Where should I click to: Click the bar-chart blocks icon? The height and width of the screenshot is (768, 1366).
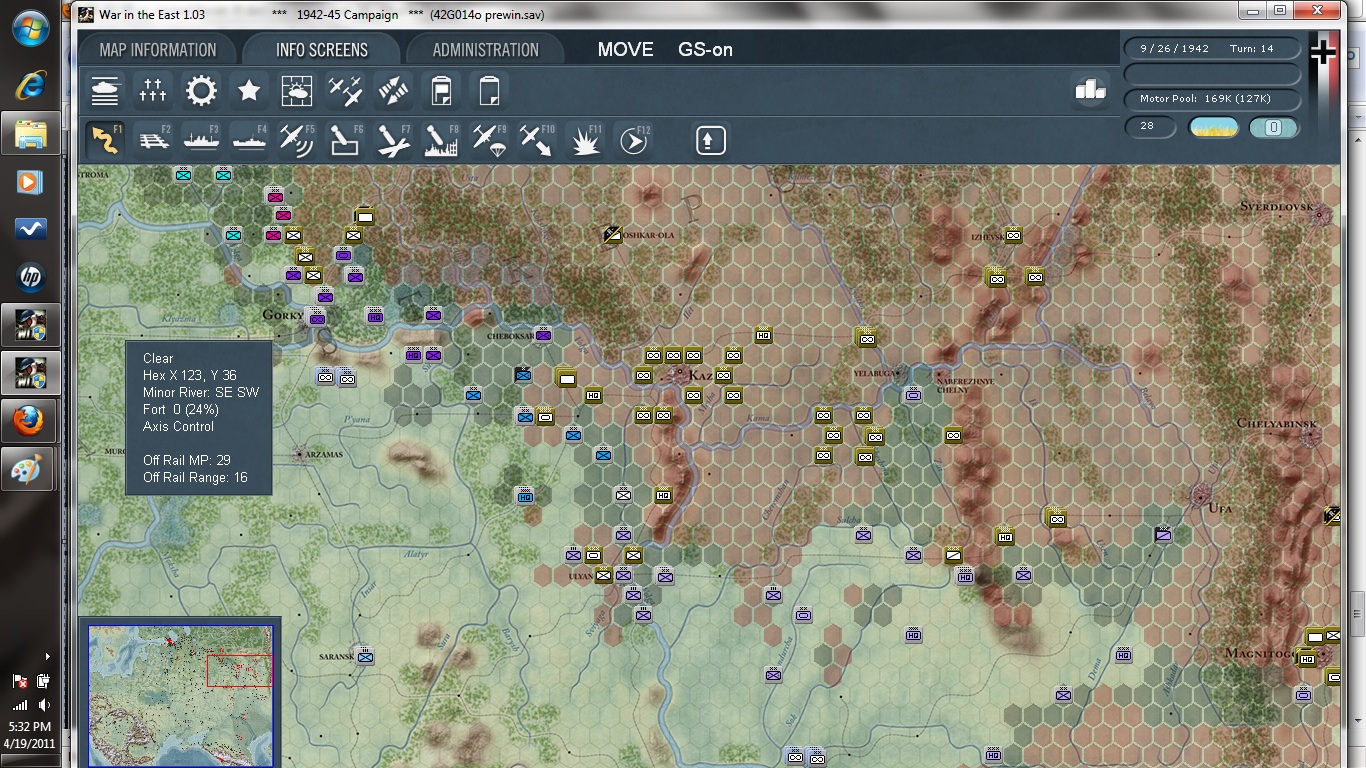tap(1090, 90)
